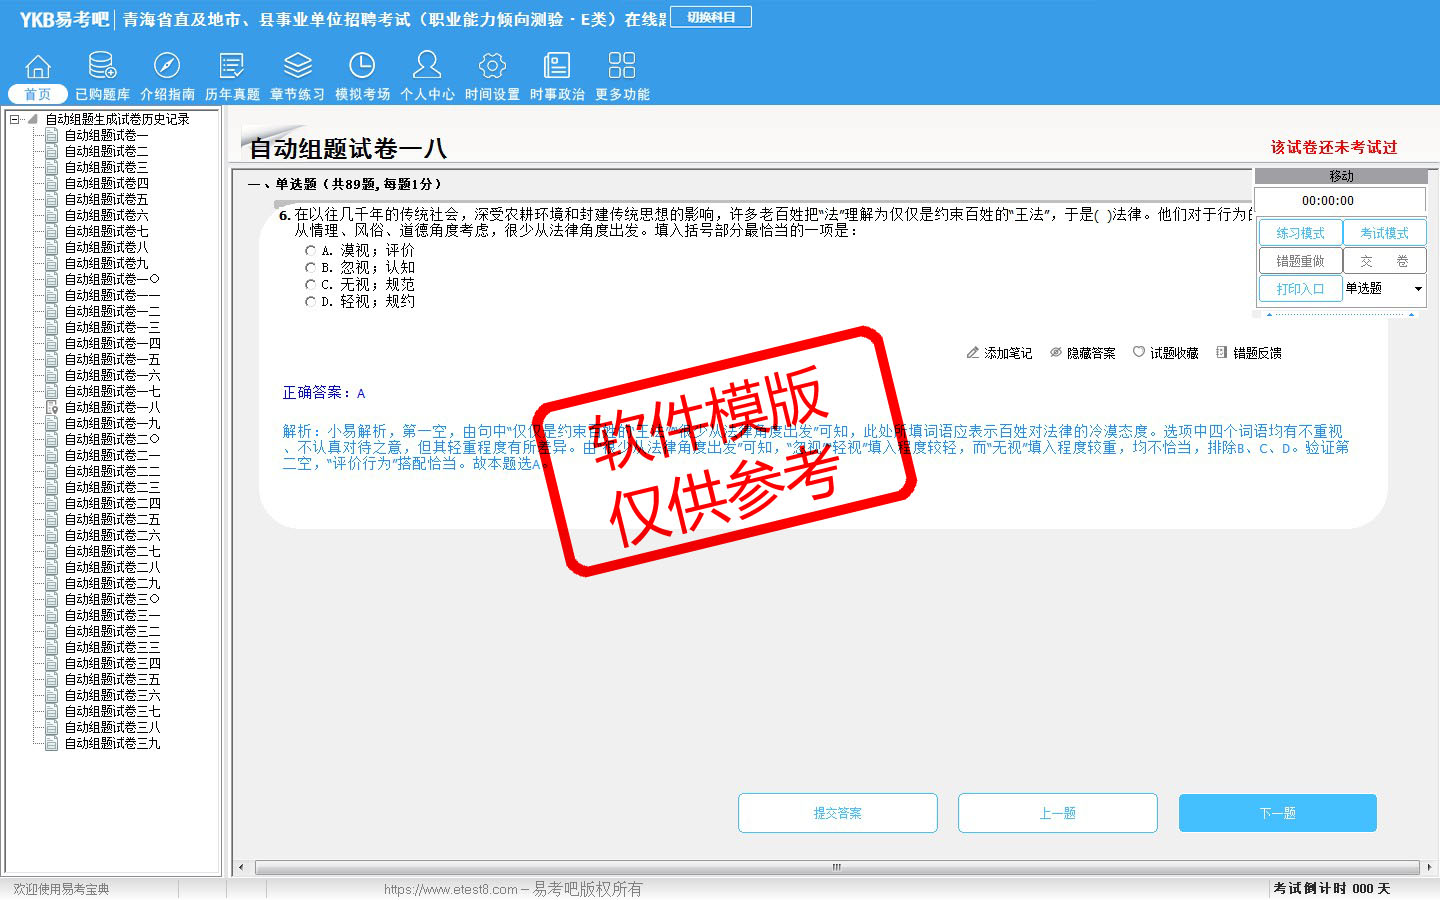Open the 单选题 question type dropdown
The image size is (1440, 900).
point(1417,289)
